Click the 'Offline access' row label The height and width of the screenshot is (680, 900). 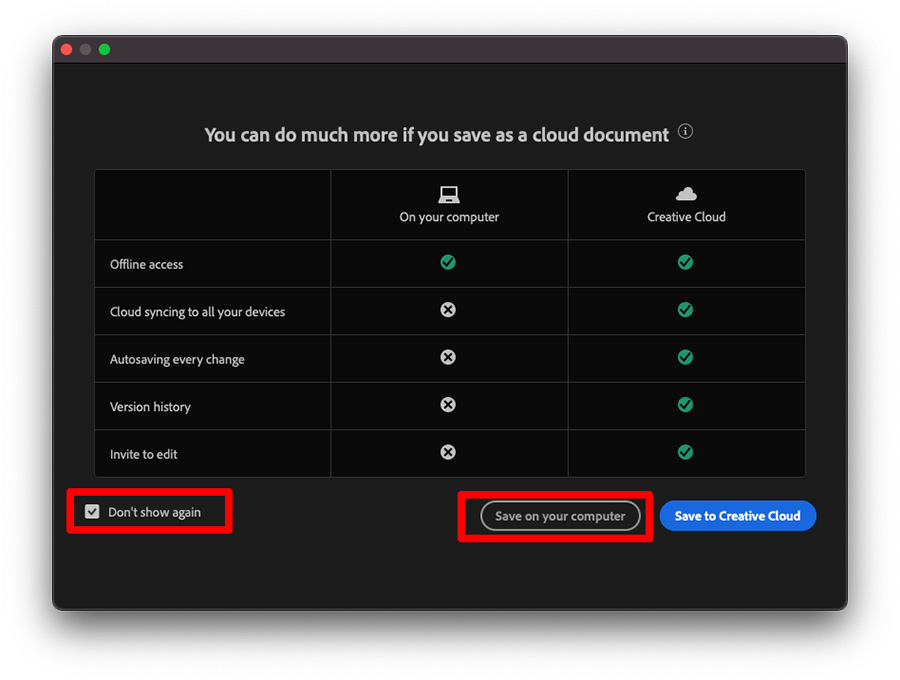(146, 265)
